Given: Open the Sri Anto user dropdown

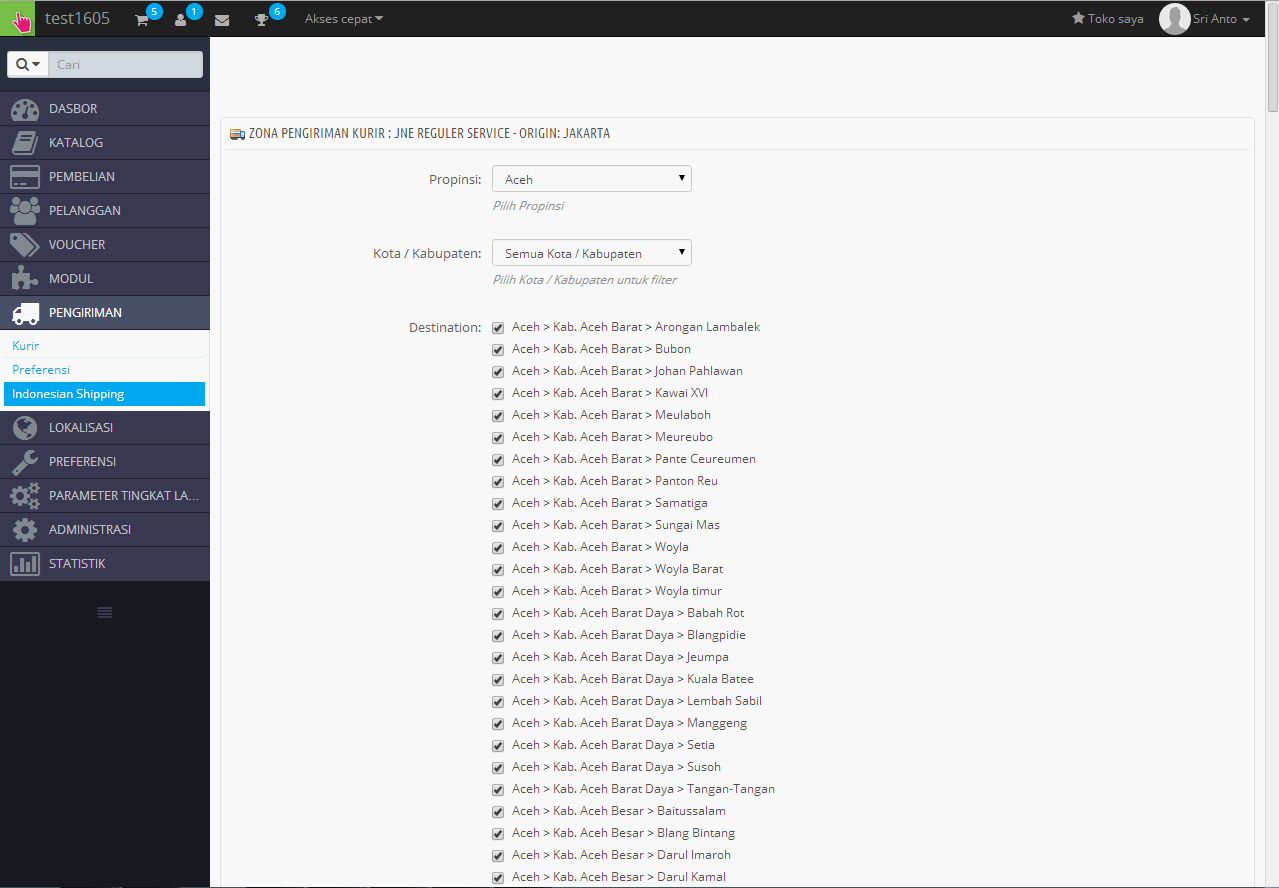Looking at the screenshot, I should pyautogui.click(x=1221, y=19).
